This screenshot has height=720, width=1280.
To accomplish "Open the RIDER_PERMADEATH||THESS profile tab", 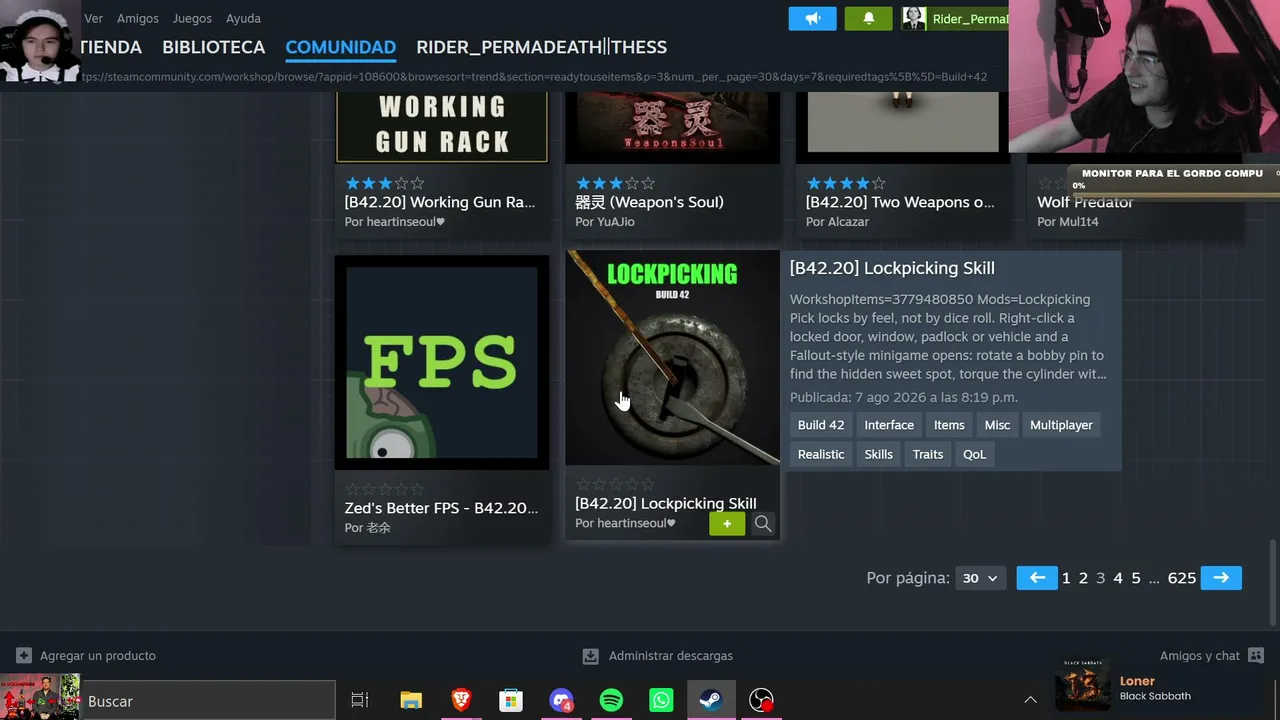I will click(x=541, y=47).
